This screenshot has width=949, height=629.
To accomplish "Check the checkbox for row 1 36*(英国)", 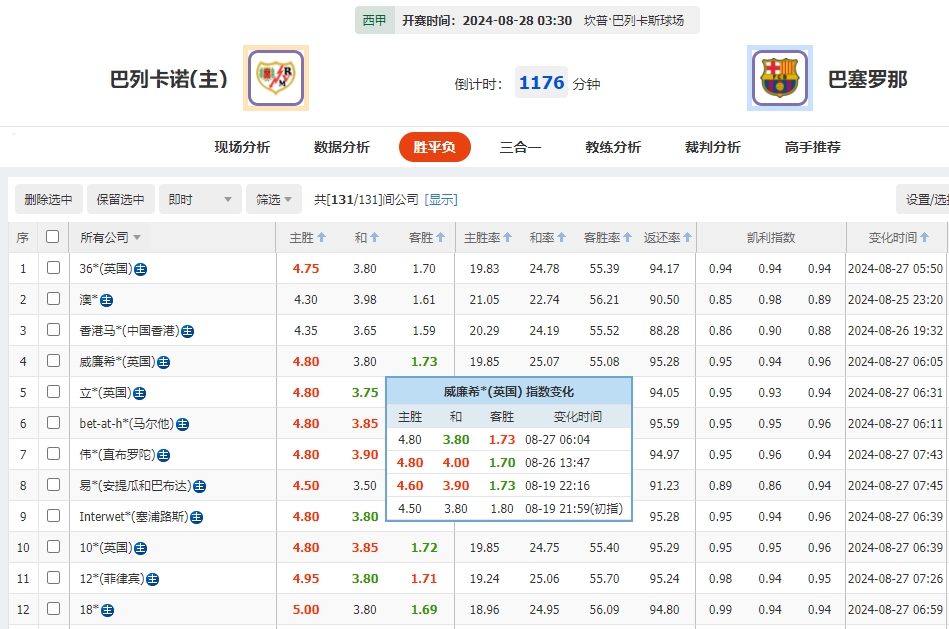I will [54, 269].
